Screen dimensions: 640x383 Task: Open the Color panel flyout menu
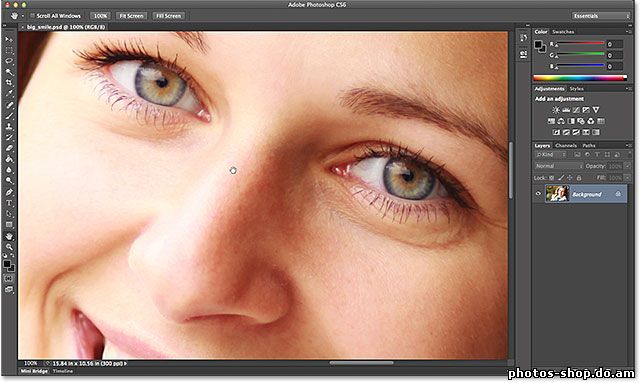tap(628, 32)
